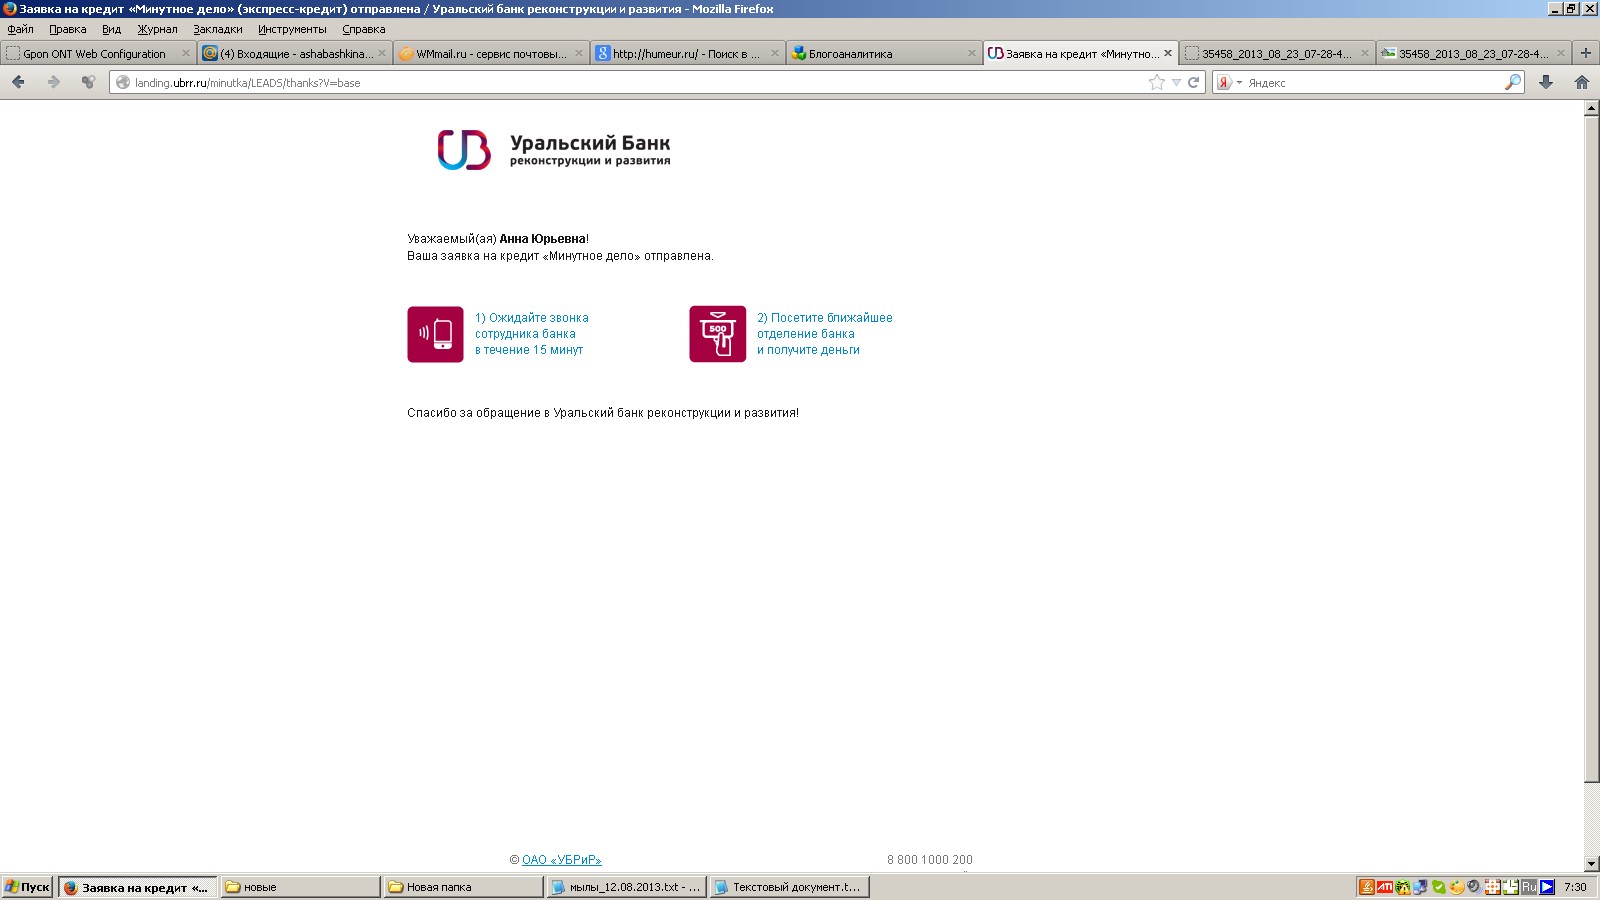Image resolution: width=1600 pixels, height=900 pixels.
Task: Bookmark this page with the star icon
Action: coord(1157,83)
